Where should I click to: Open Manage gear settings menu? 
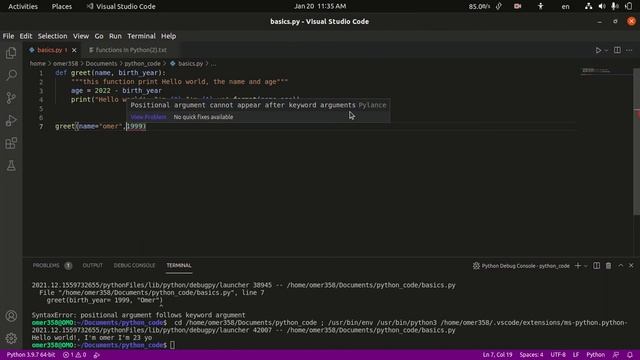(x=11, y=338)
